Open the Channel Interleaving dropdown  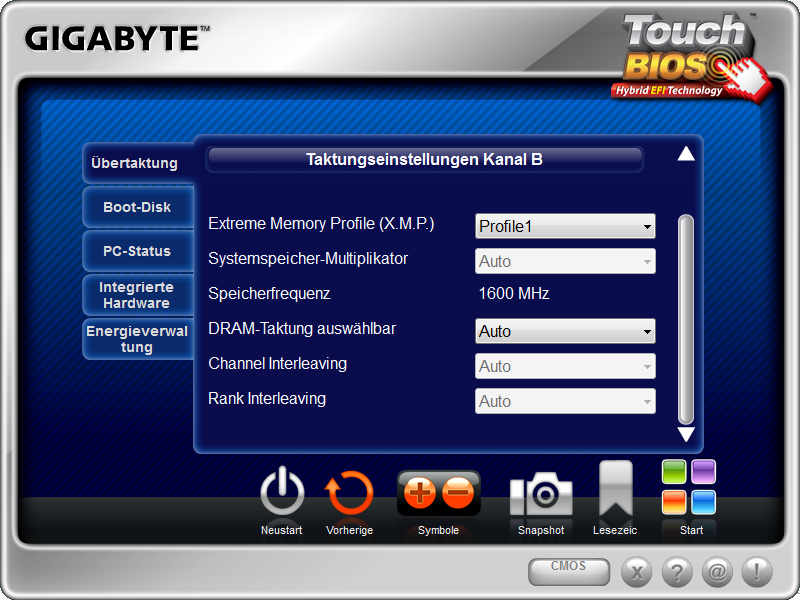click(x=565, y=366)
